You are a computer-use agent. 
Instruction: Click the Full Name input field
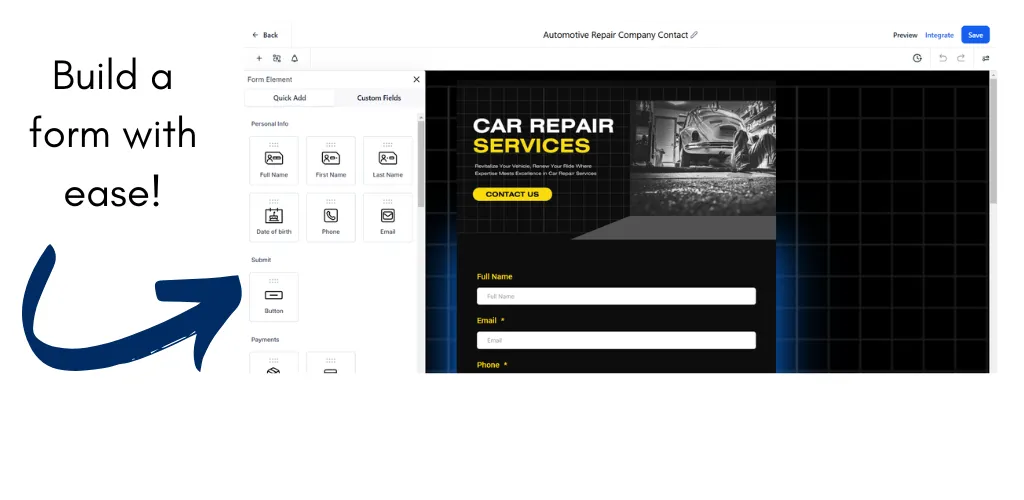[616, 296]
